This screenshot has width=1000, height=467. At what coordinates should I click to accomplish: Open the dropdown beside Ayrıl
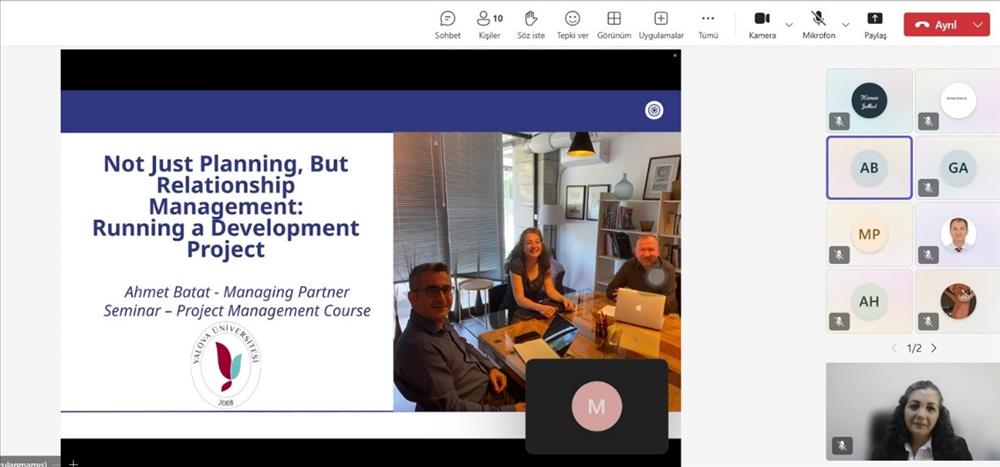979,25
